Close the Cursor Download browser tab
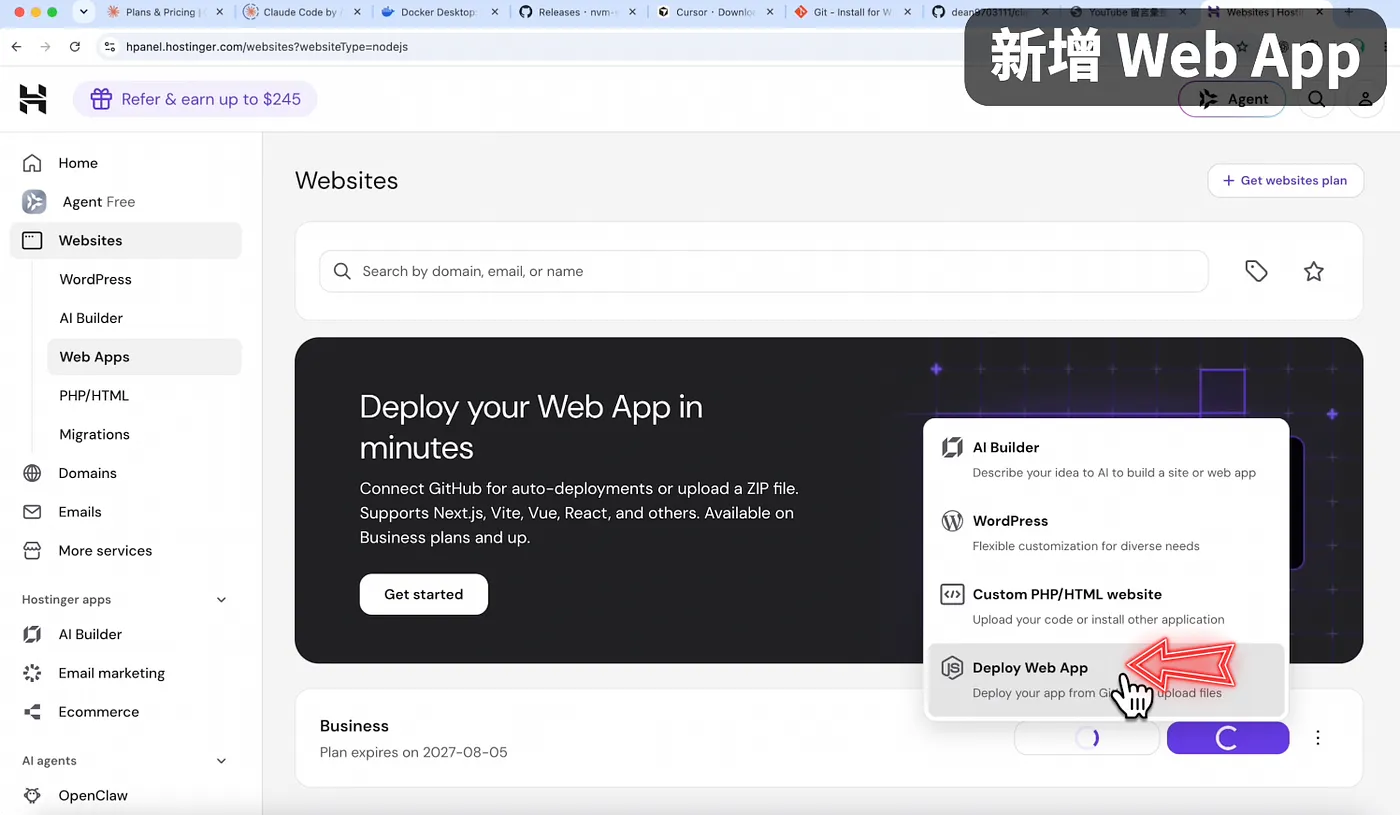 [x=771, y=12]
